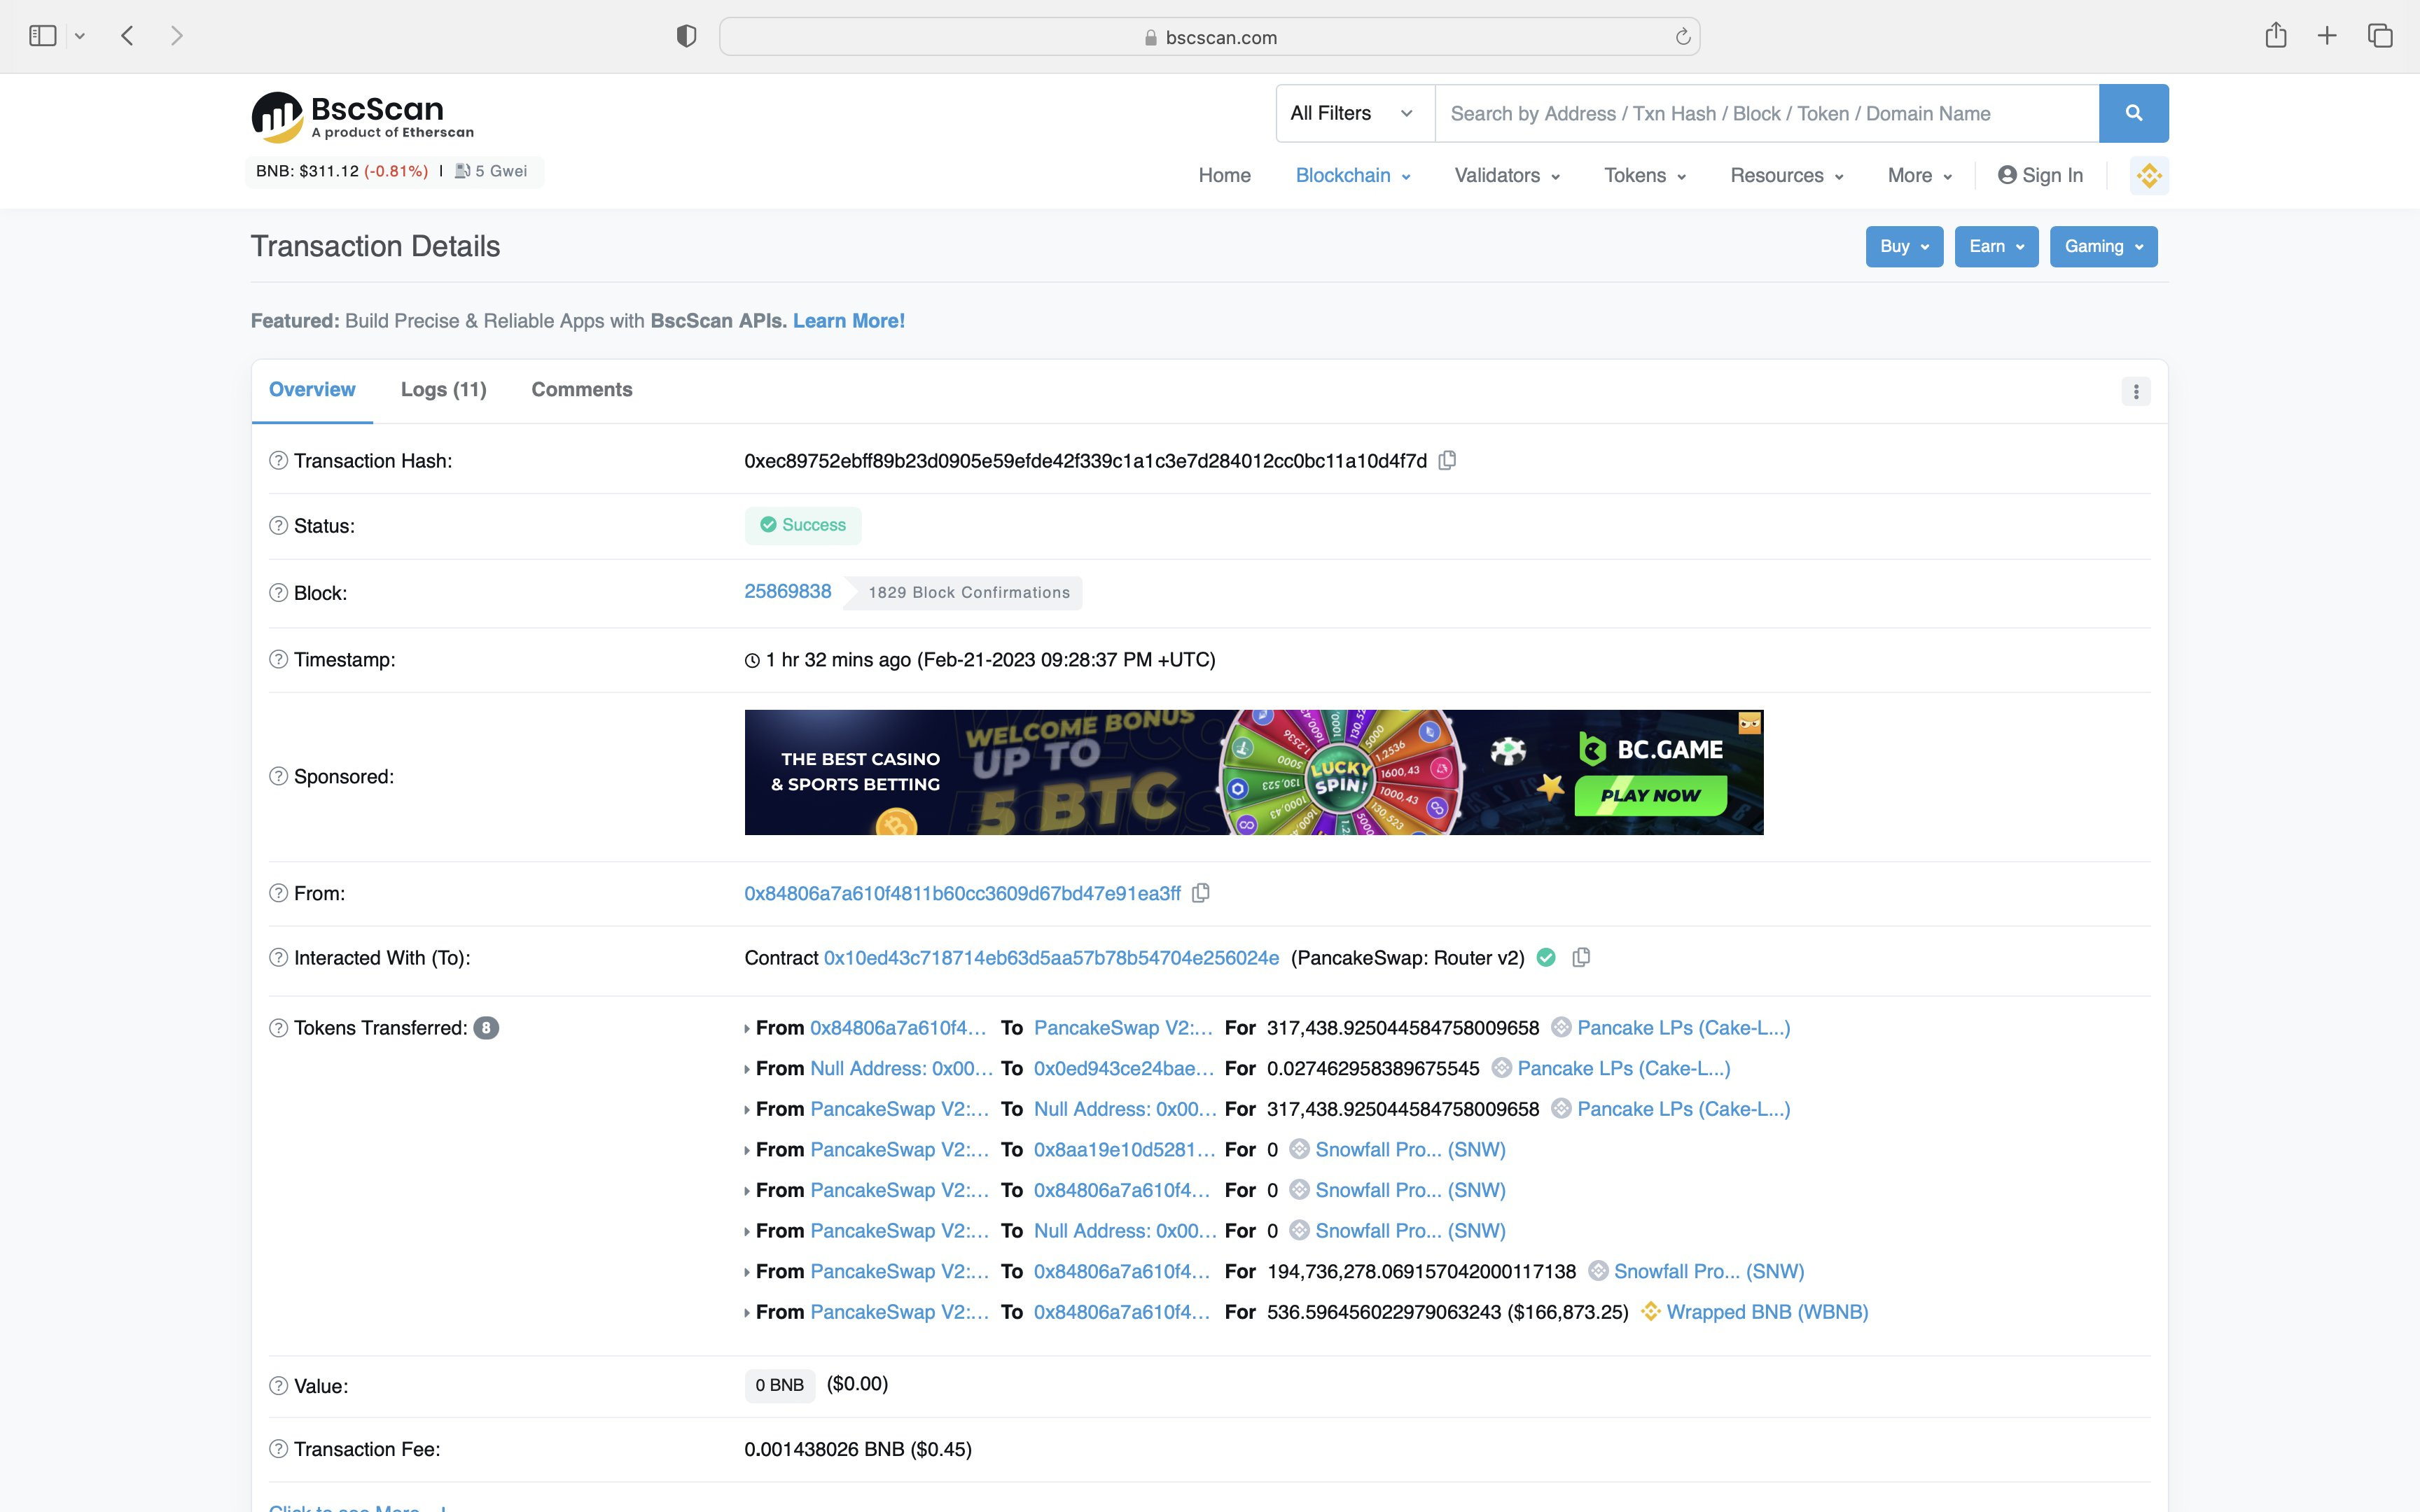Click help icon next to Status
2420x1512 pixels.
279,525
